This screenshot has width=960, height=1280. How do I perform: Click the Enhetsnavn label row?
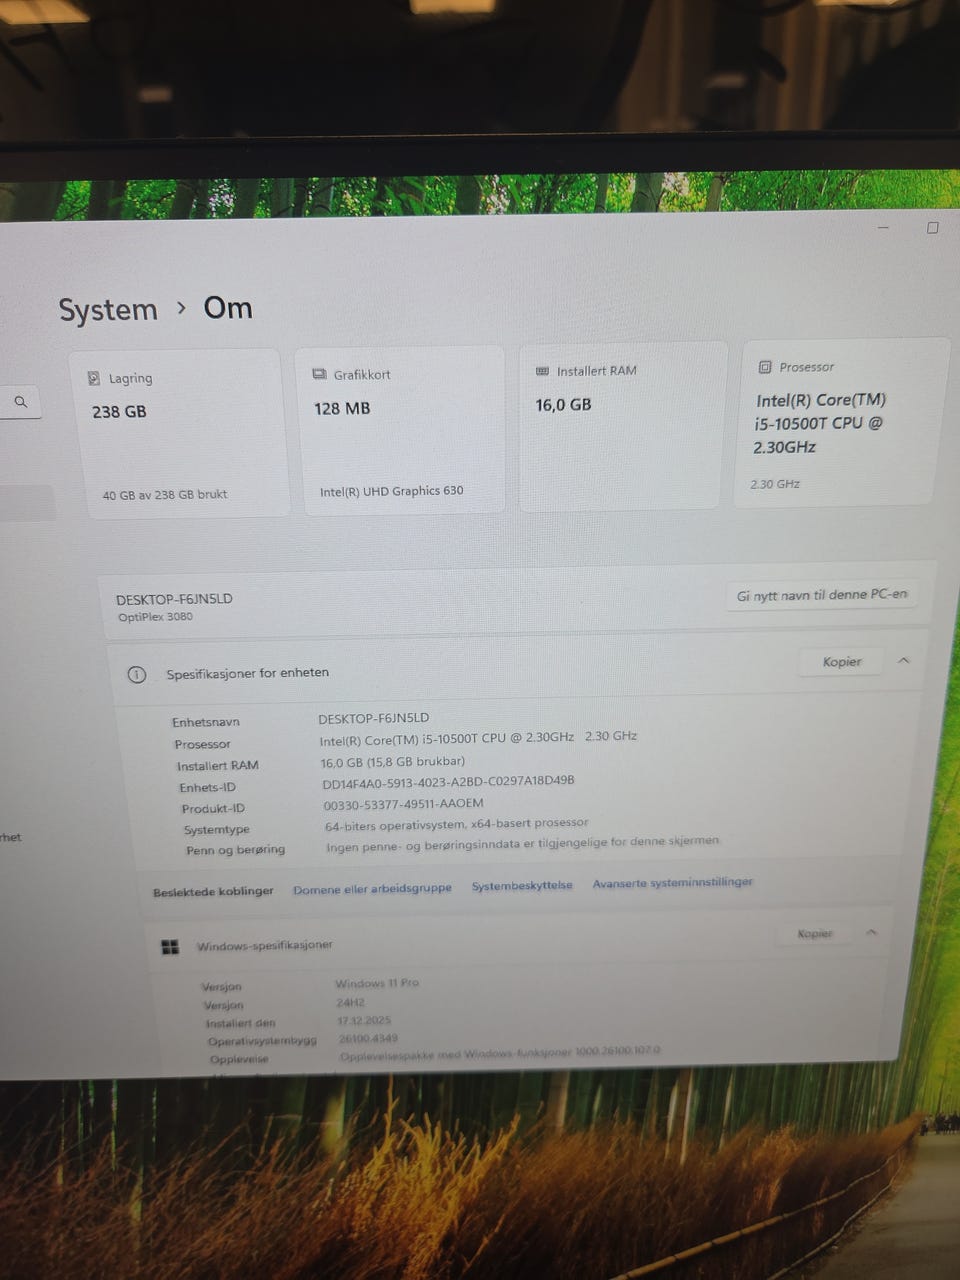point(205,722)
